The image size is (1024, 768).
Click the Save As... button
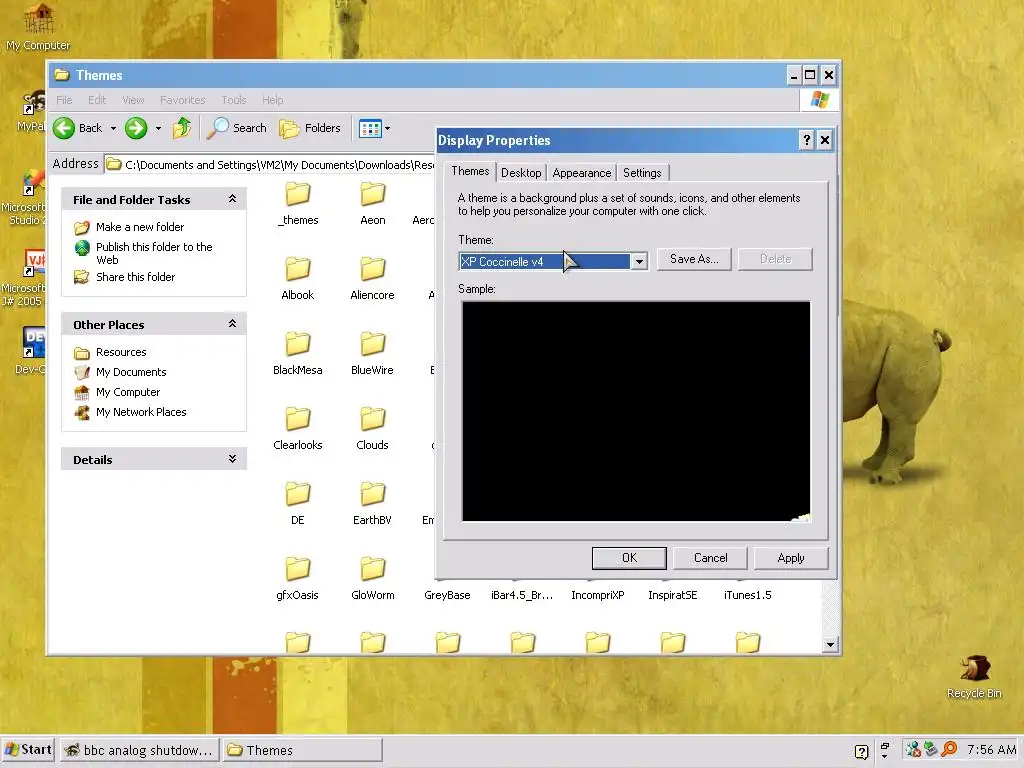[x=694, y=259]
